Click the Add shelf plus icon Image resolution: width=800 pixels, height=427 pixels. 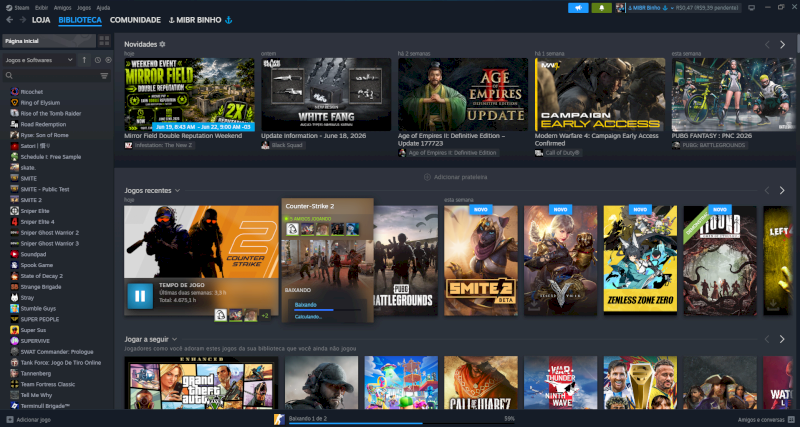(x=428, y=177)
